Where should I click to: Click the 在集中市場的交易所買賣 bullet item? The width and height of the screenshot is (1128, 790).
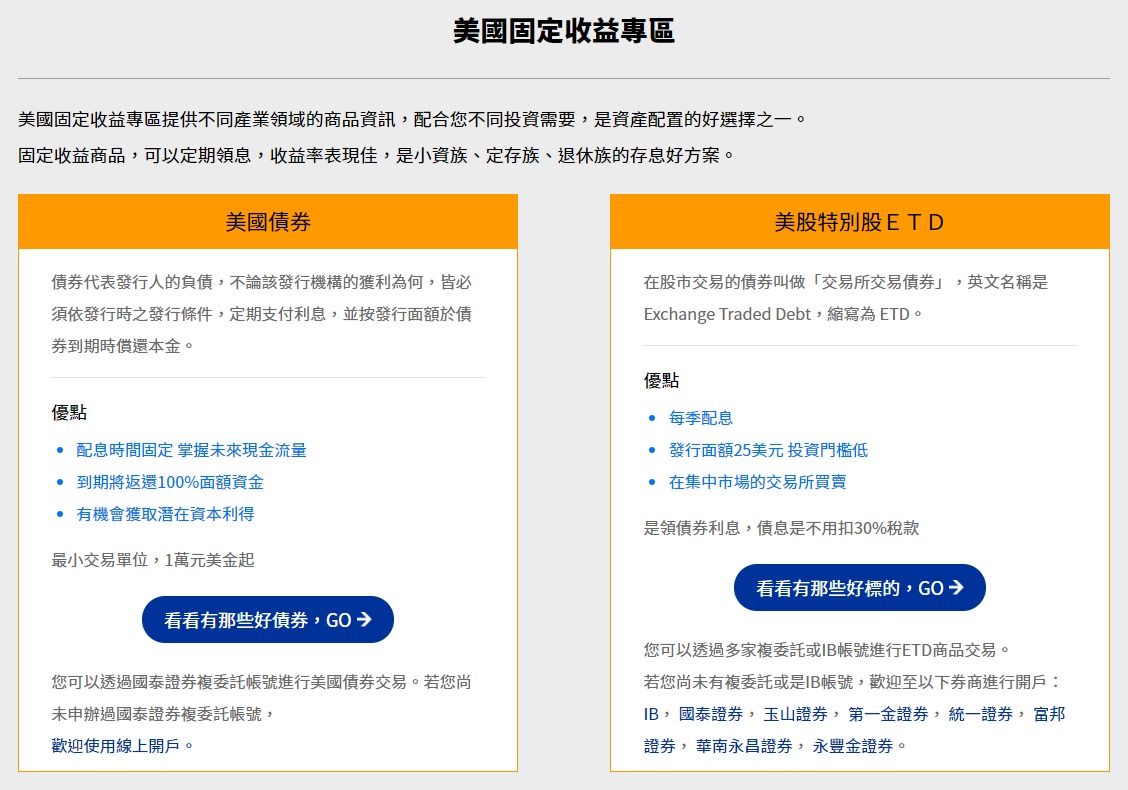coord(757,482)
